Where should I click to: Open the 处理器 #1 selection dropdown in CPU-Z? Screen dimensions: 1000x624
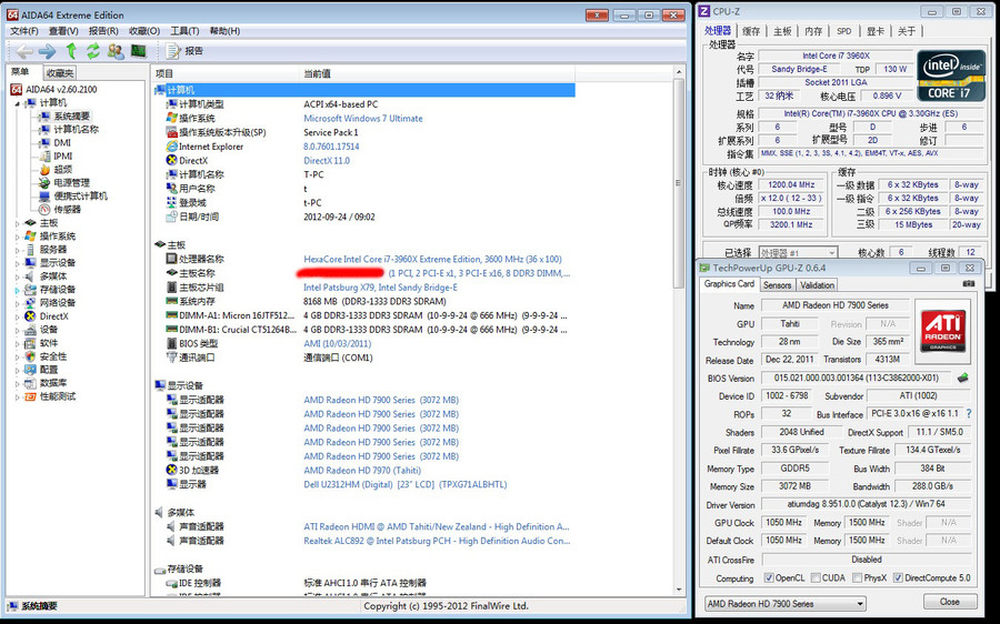click(x=798, y=253)
